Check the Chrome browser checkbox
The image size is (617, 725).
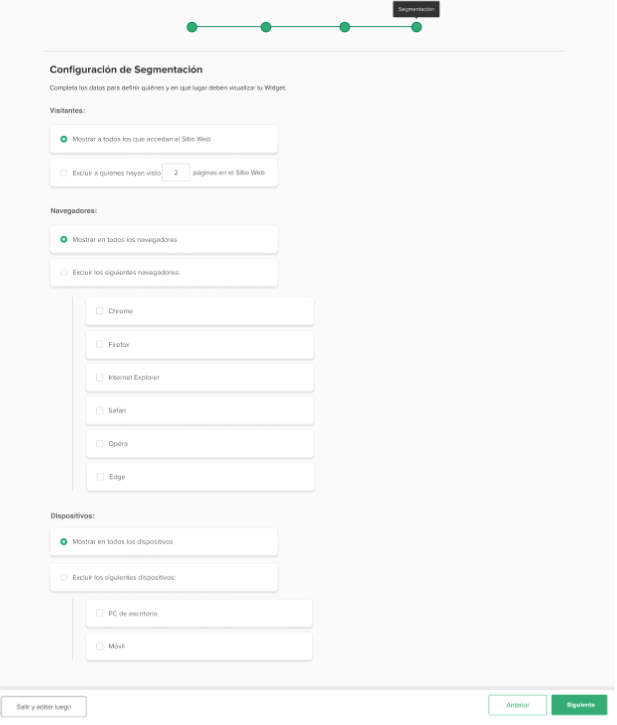pyautogui.click(x=99, y=311)
